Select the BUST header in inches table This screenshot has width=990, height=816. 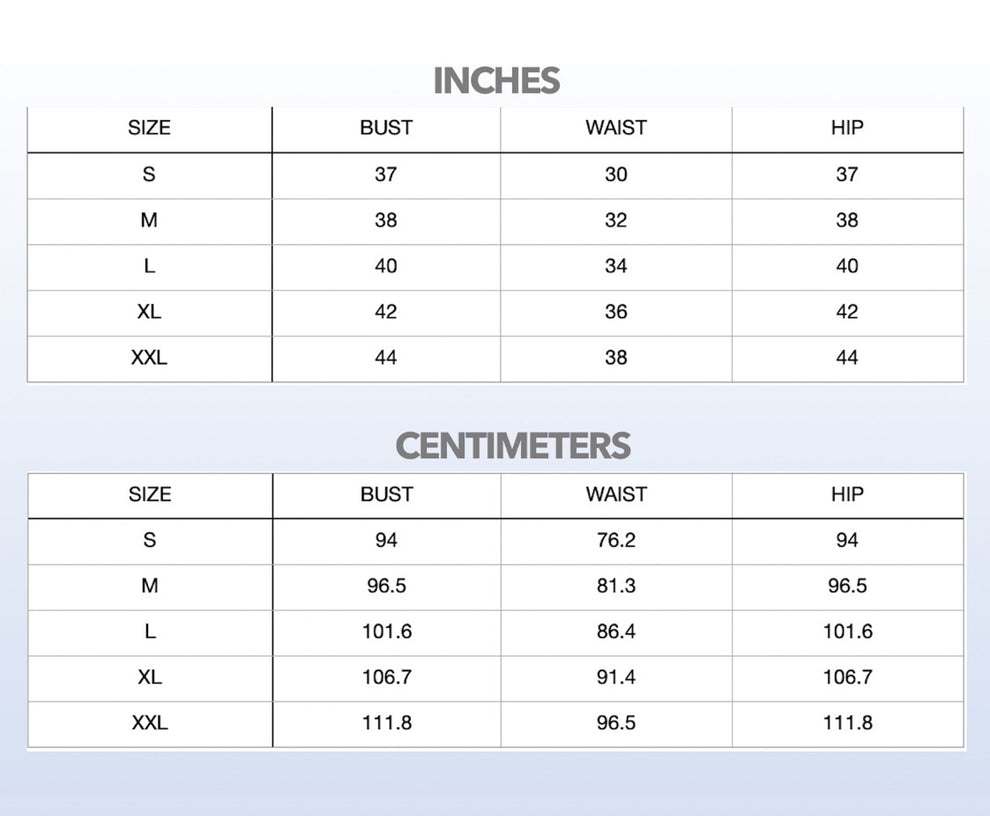(386, 128)
